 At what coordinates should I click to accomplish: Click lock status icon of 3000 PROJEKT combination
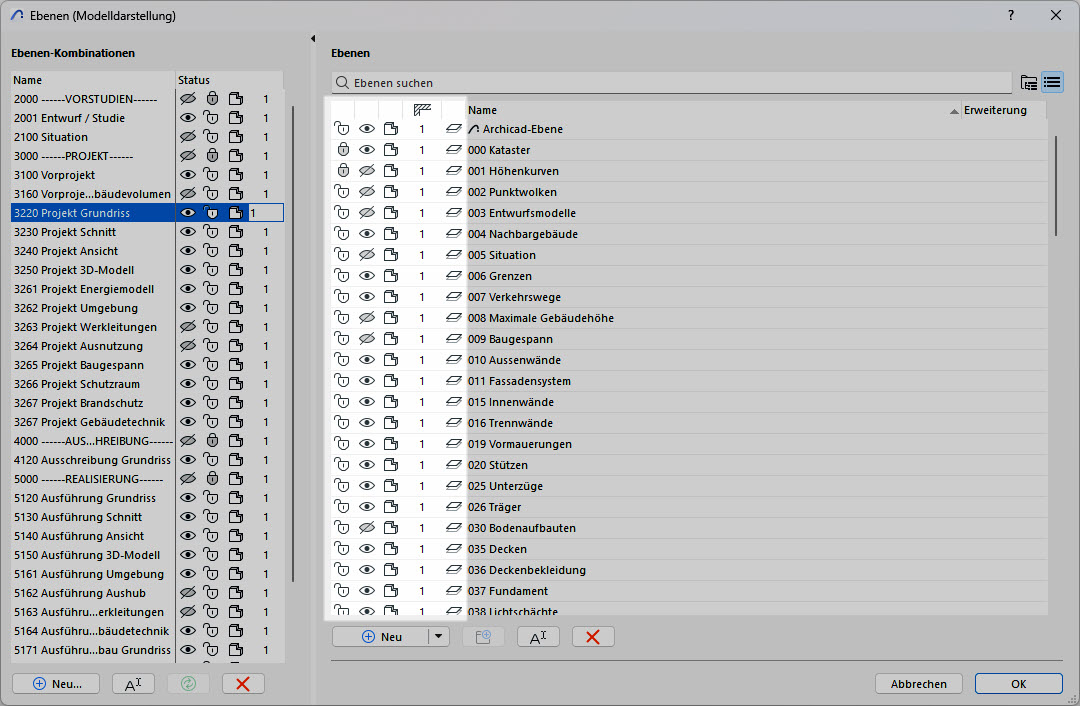click(x=212, y=156)
